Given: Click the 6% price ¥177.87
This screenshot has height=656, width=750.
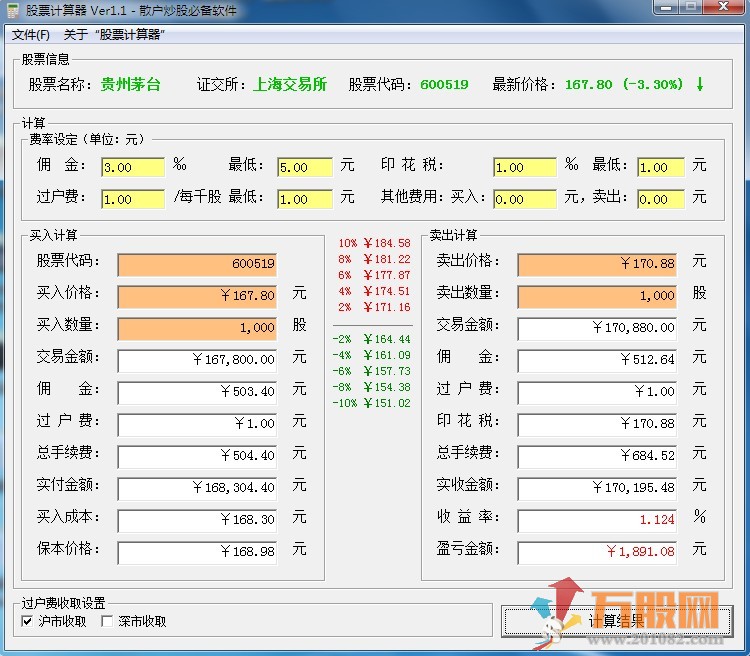Looking at the screenshot, I should pos(386,275).
